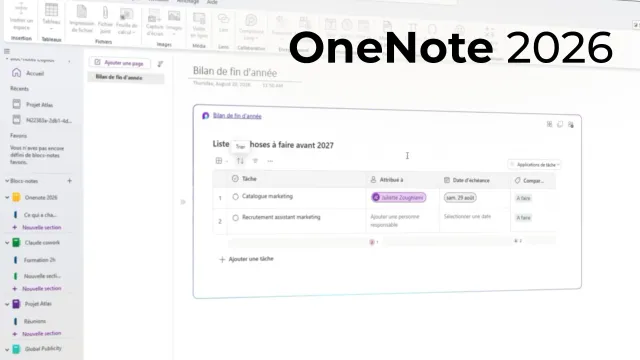
Task: Mark Catalogue marketing task complete
Action: (x=236, y=197)
